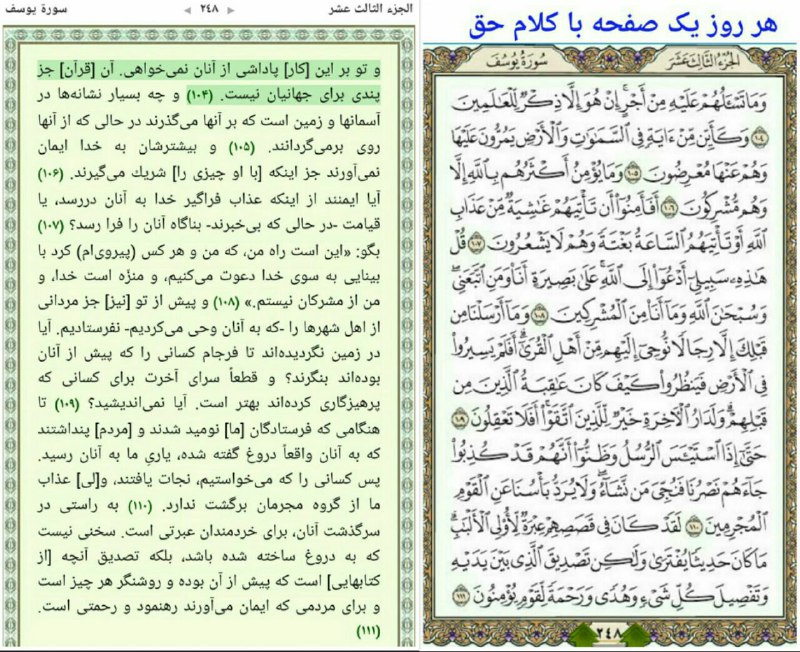Click the ornate 'سورة يوسف' cartouche on the Mushaf page
This screenshot has width=800, height=652.
516,62
